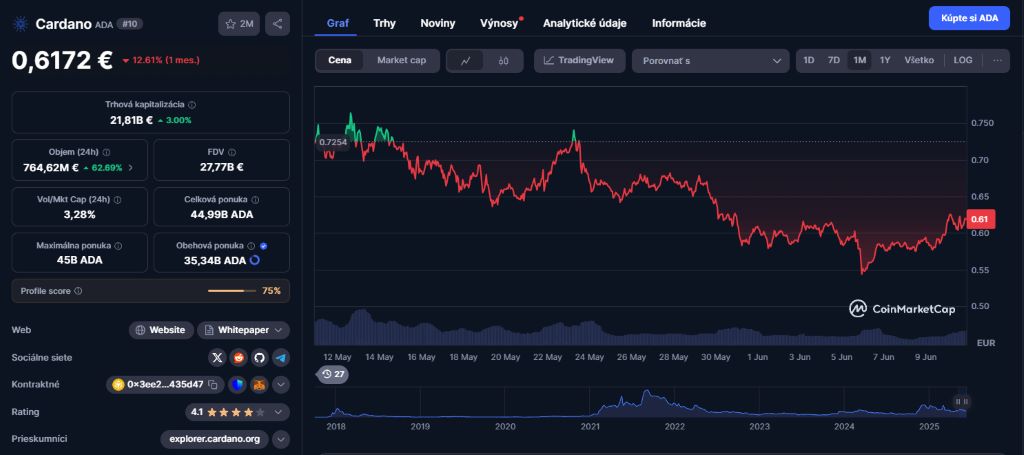Click the chart range slider pause handle
This screenshot has width=1024, height=455.
(x=961, y=401)
